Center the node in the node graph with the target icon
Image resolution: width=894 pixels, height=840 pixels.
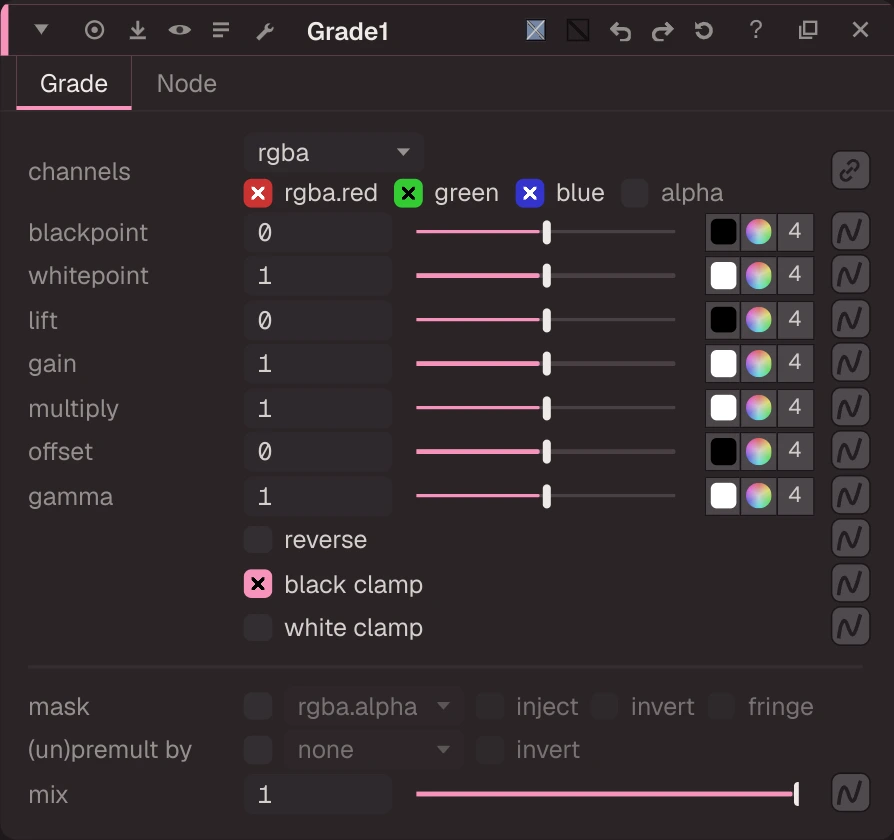click(95, 30)
